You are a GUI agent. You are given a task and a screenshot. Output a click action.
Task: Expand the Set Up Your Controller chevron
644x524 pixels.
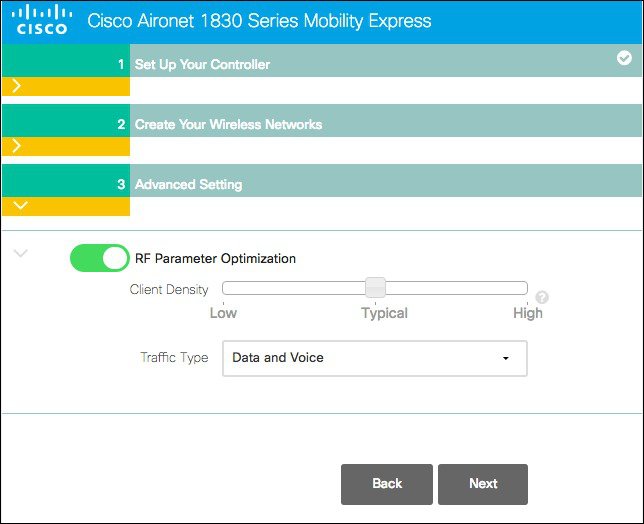click(x=17, y=87)
